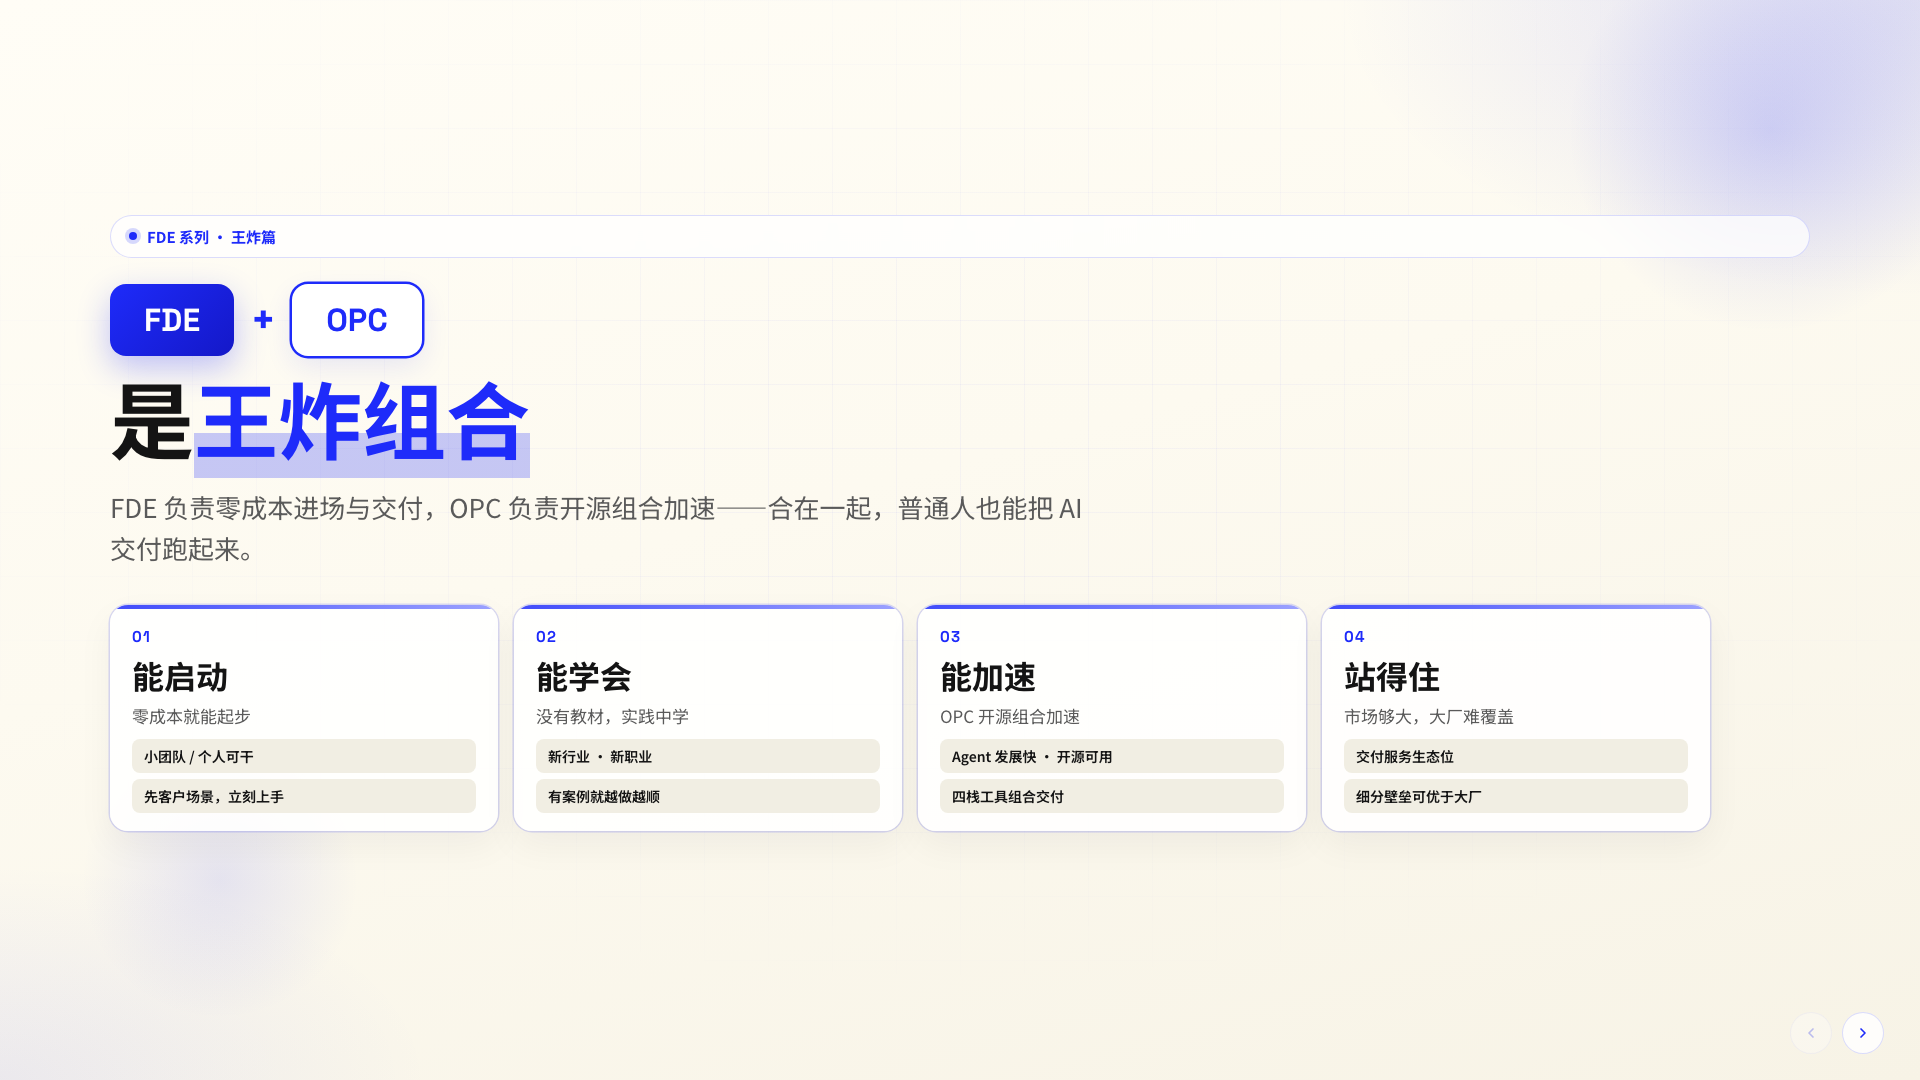Click the blue dot in FDE 系列 pill
This screenshot has height=1080, width=1920.
tap(132, 236)
